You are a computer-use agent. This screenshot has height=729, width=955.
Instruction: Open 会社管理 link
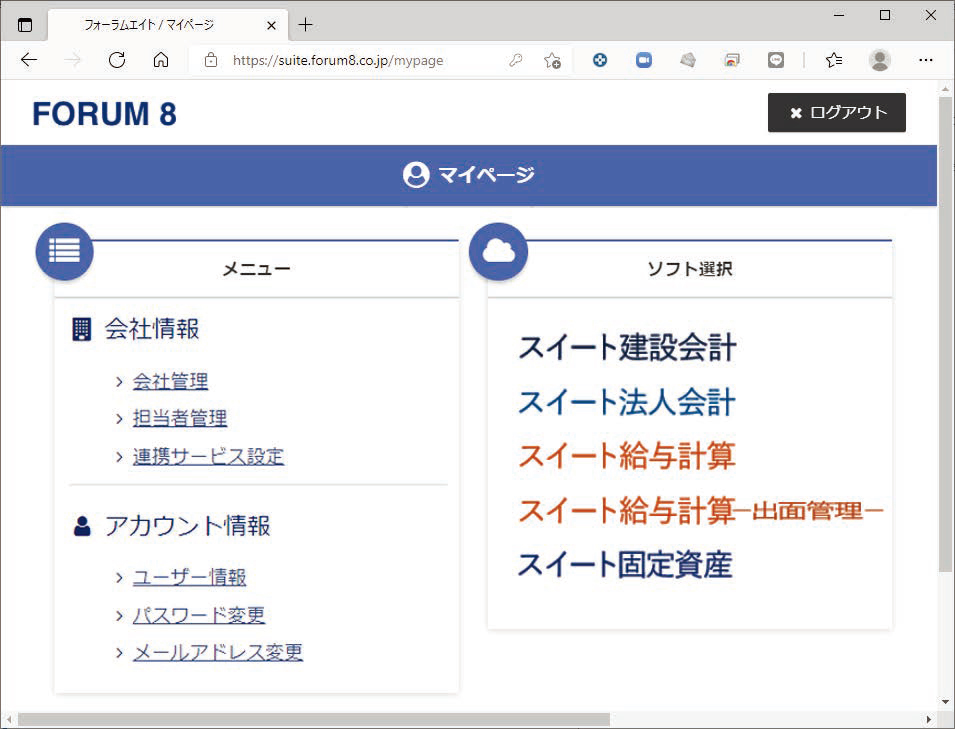click(171, 381)
